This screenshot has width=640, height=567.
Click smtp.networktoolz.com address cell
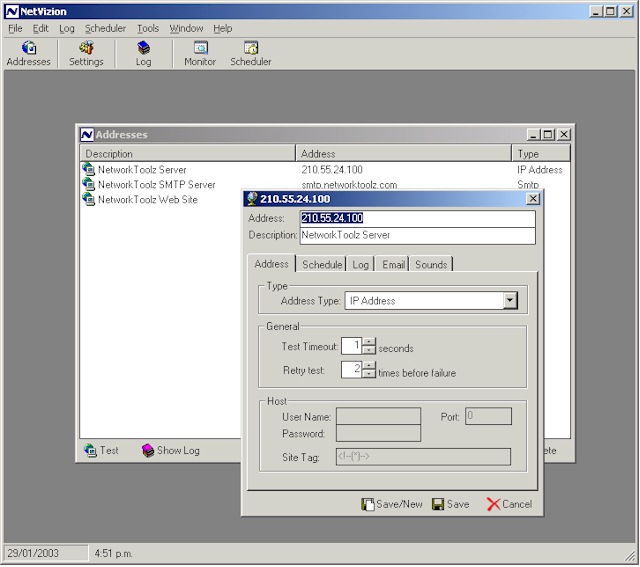coord(349,185)
